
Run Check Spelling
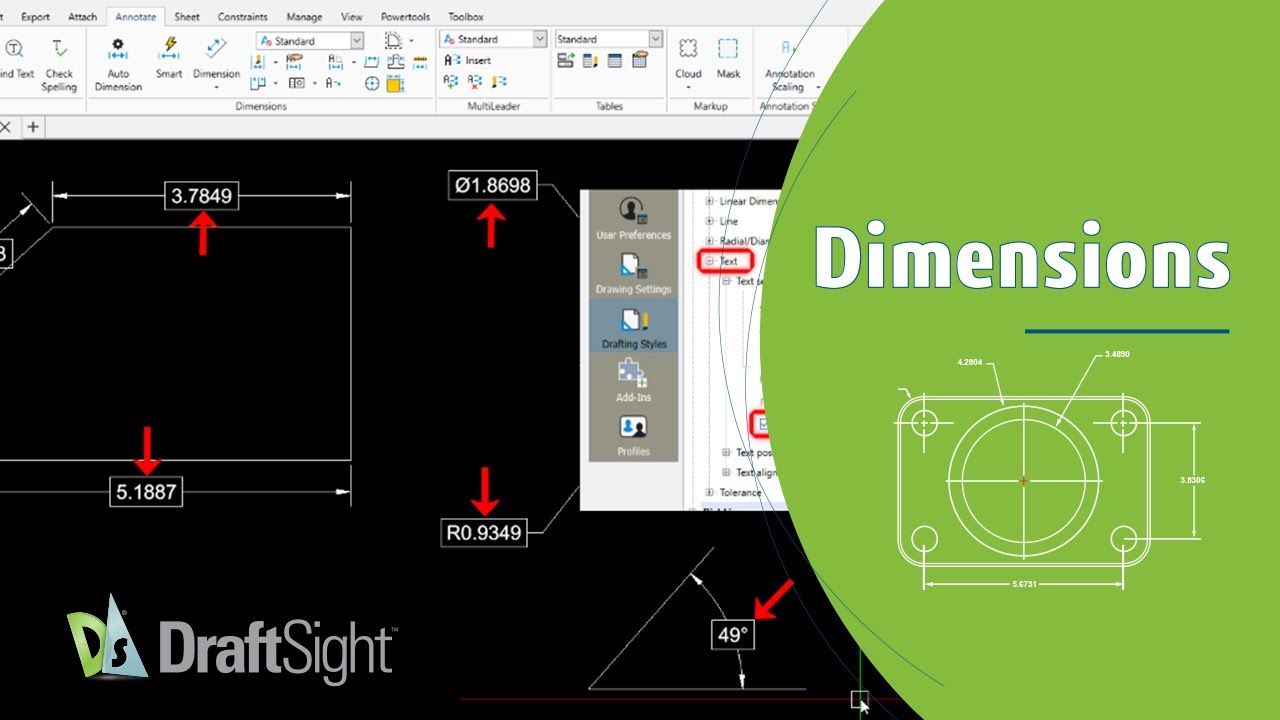point(59,64)
